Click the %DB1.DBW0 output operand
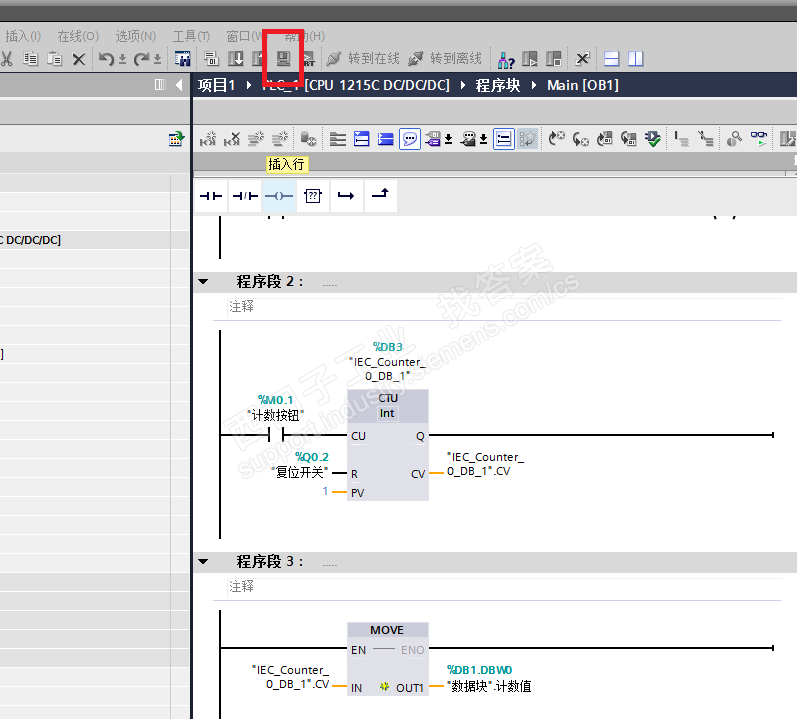Image resolution: width=797 pixels, height=719 pixels. [479, 670]
